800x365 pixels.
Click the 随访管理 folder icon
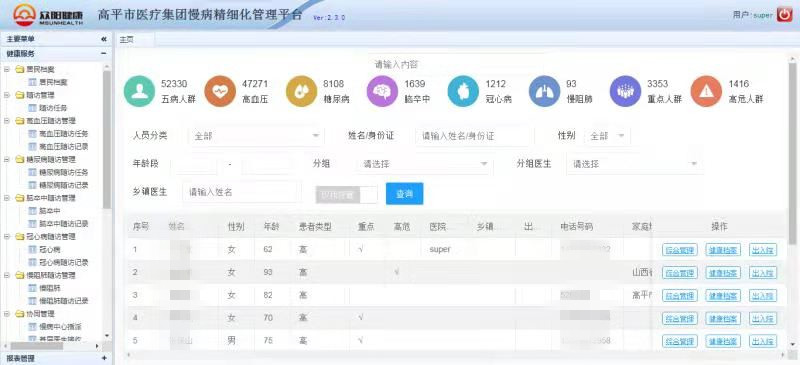(20, 95)
